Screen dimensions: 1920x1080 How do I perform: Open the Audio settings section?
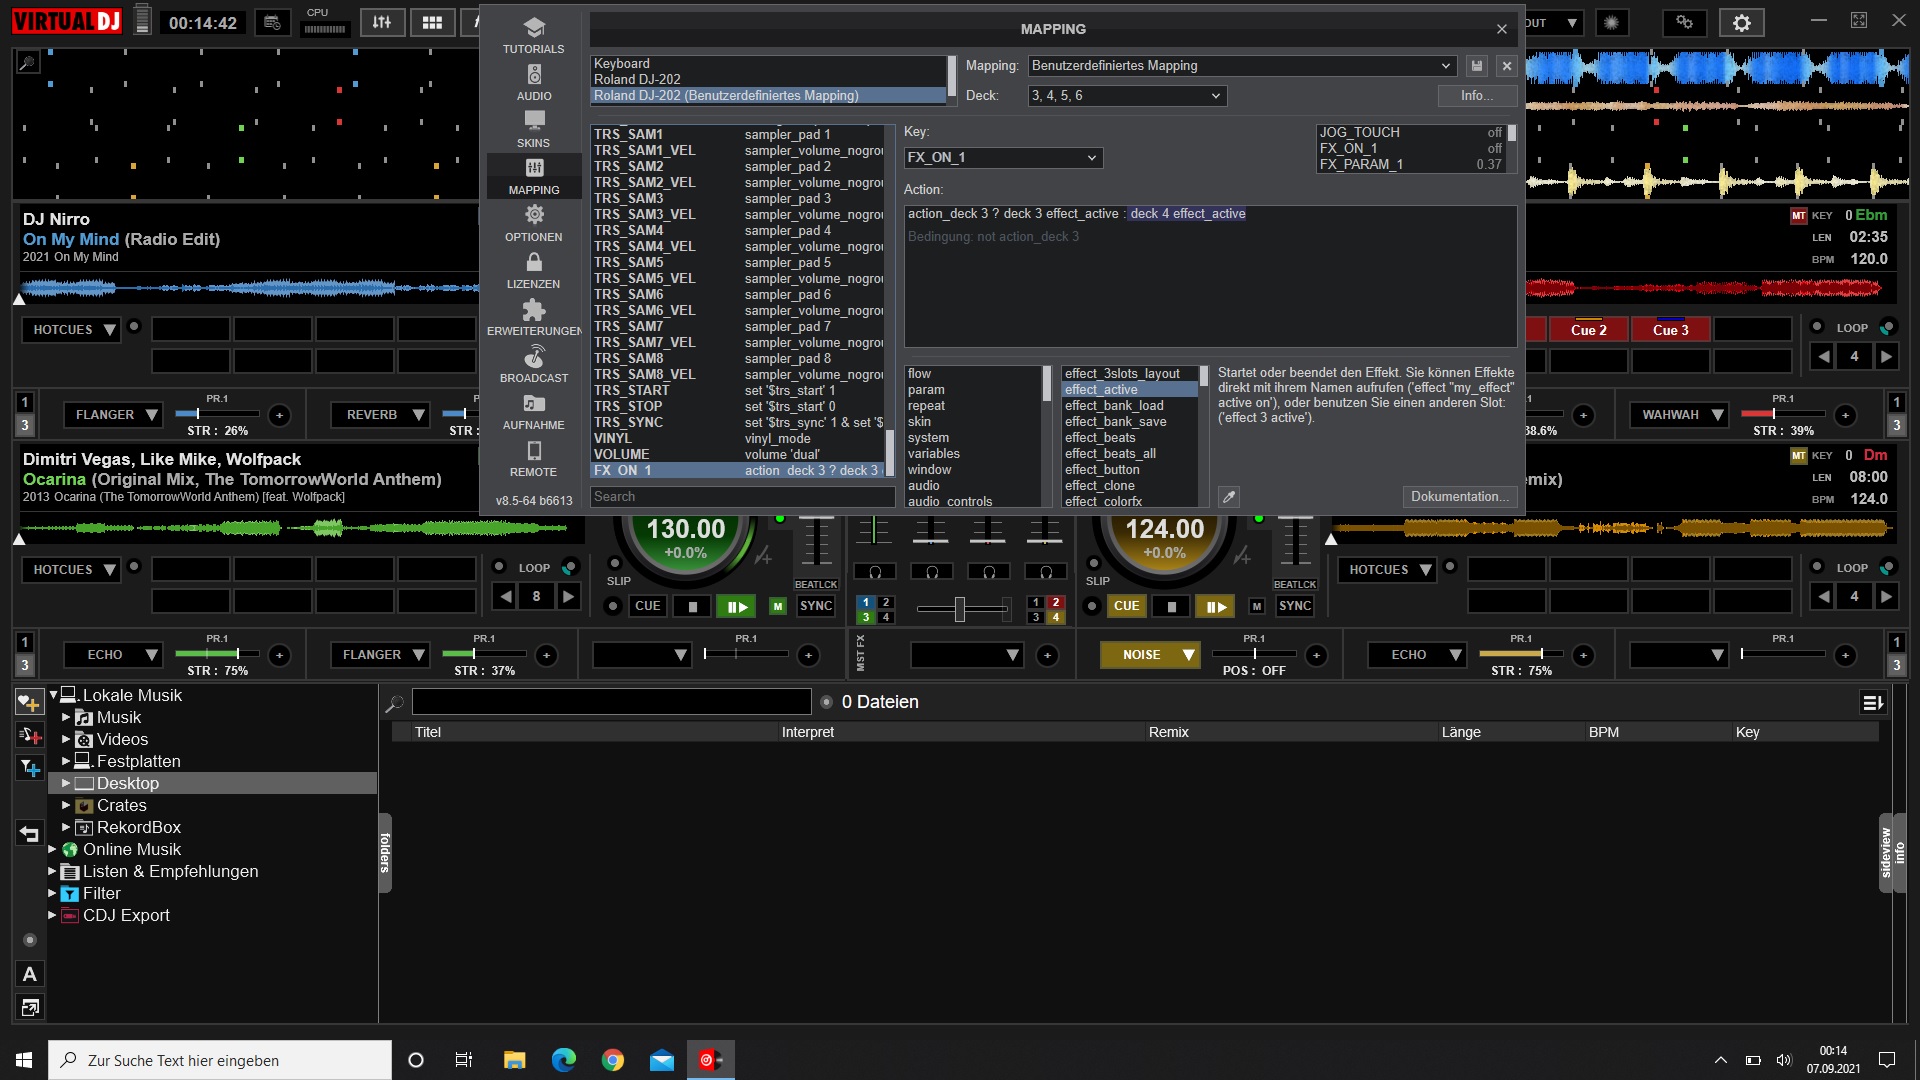coord(534,82)
